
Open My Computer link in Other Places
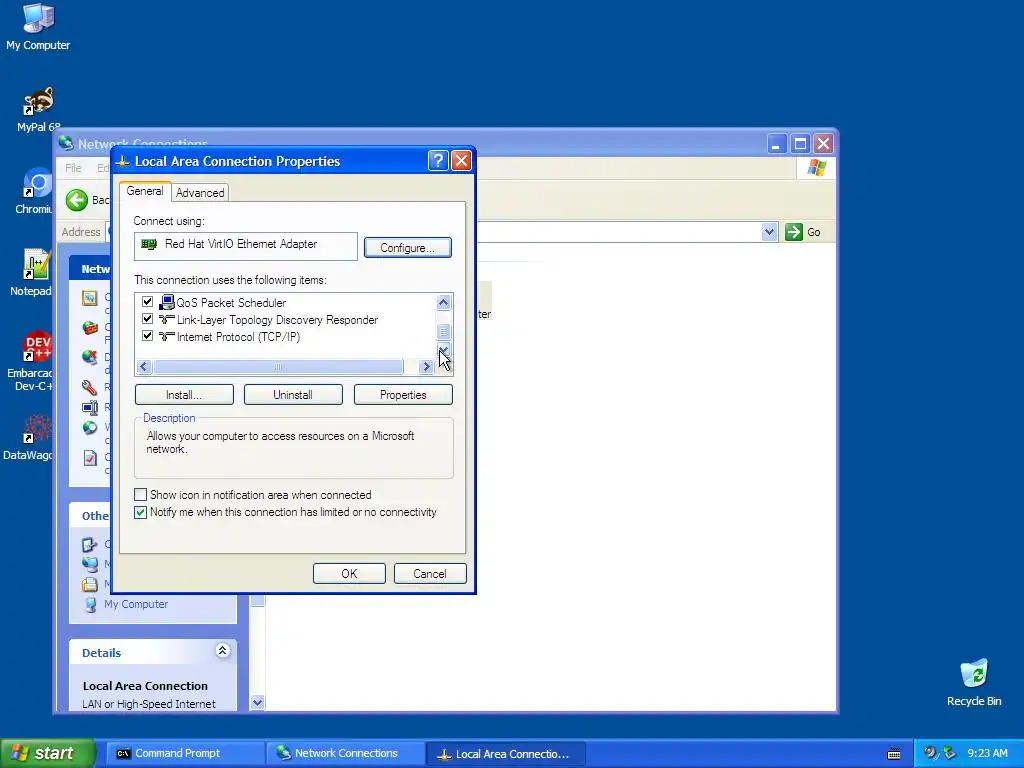(x=136, y=604)
